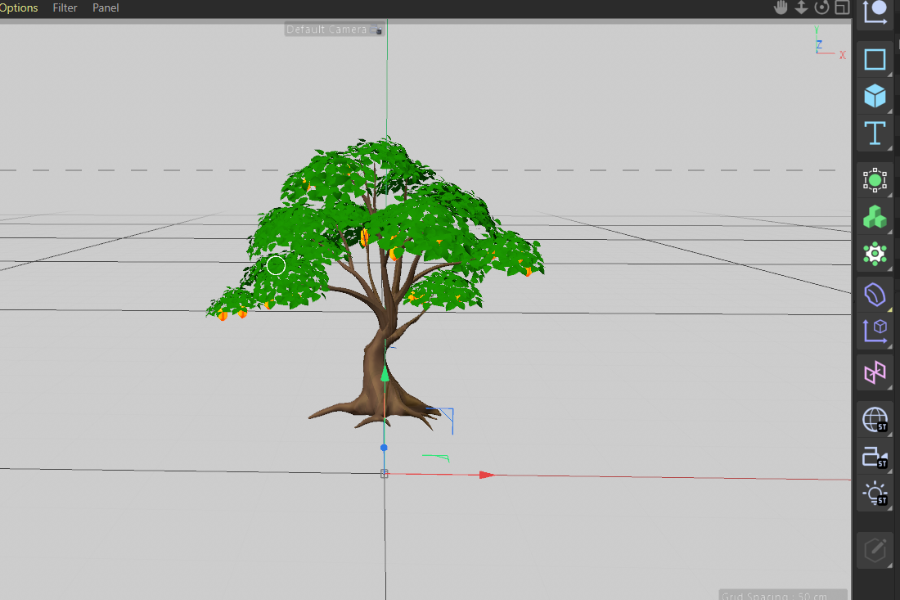Open the Options viewport menu

[19, 8]
